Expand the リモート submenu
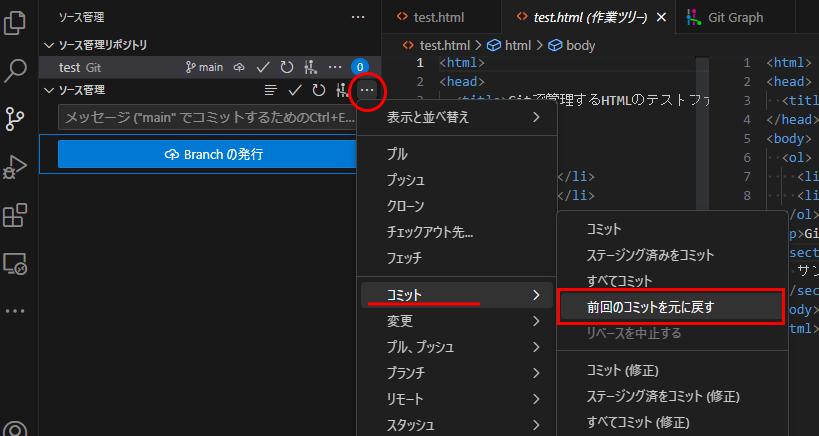 point(457,399)
